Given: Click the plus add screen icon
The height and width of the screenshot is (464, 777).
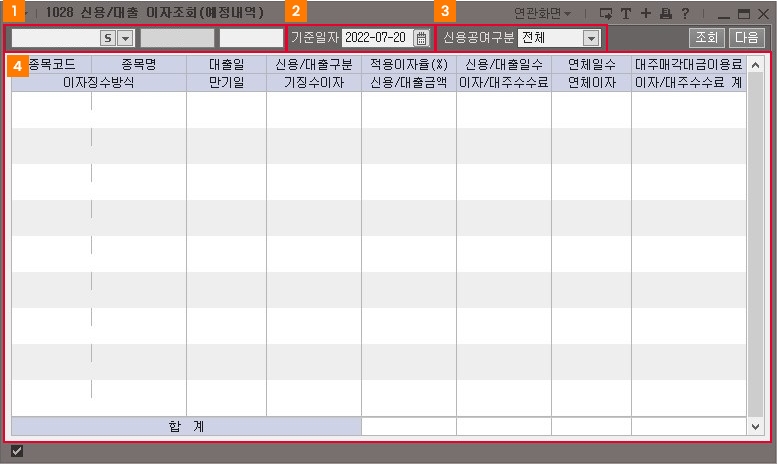Looking at the screenshot, I should click(x=645, y=13).
